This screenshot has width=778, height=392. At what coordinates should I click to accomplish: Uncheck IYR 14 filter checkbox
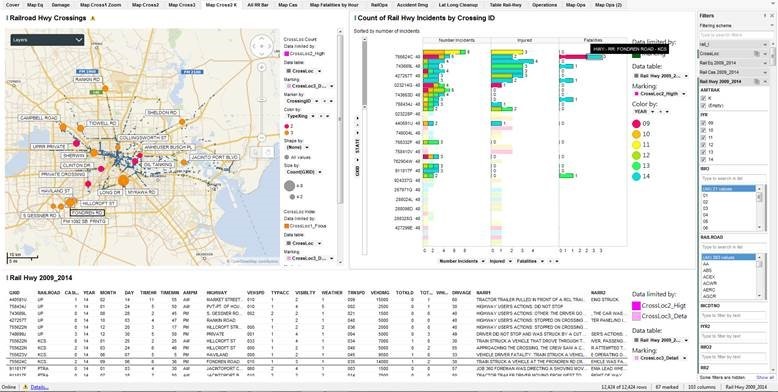point(703,159)
